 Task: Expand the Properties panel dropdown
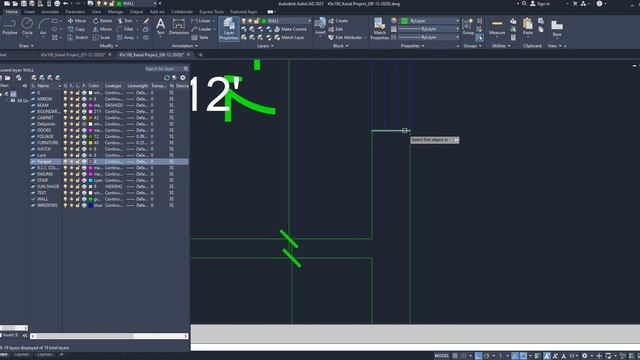[413, 46]
